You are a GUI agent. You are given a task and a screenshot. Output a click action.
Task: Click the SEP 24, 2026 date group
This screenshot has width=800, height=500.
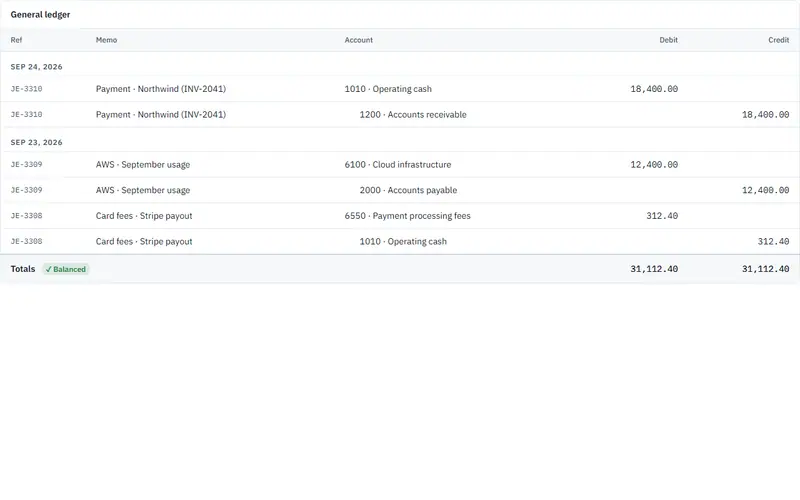pos(36,67)
